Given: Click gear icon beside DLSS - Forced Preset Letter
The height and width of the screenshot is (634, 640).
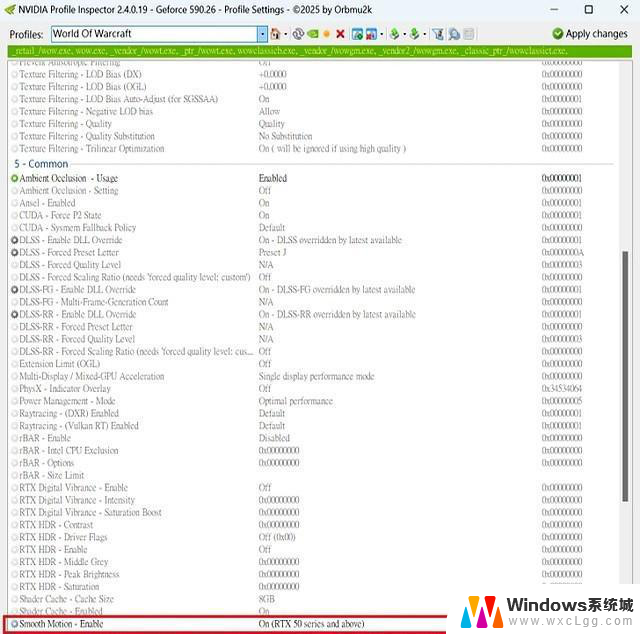Looking at the screenshot, I should click(x=15, y=253).
